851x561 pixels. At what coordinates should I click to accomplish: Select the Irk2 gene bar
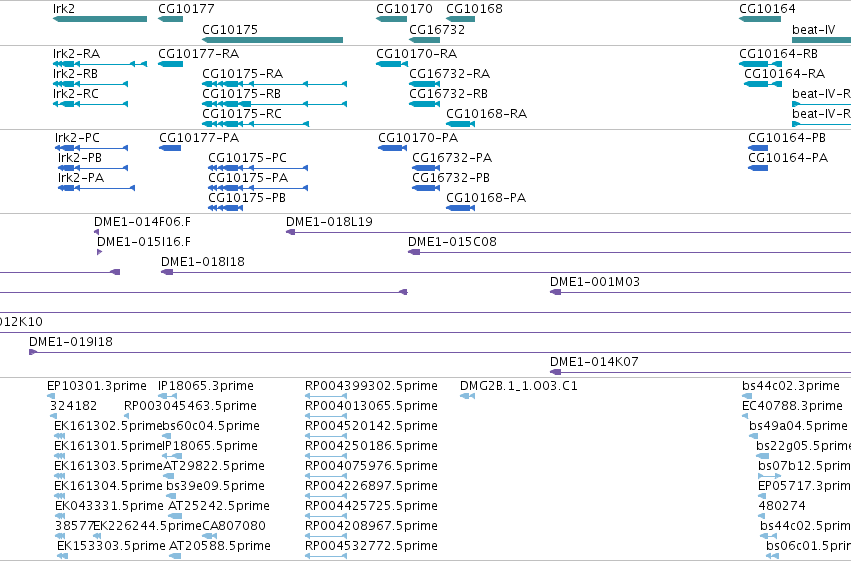click(100, 19)
